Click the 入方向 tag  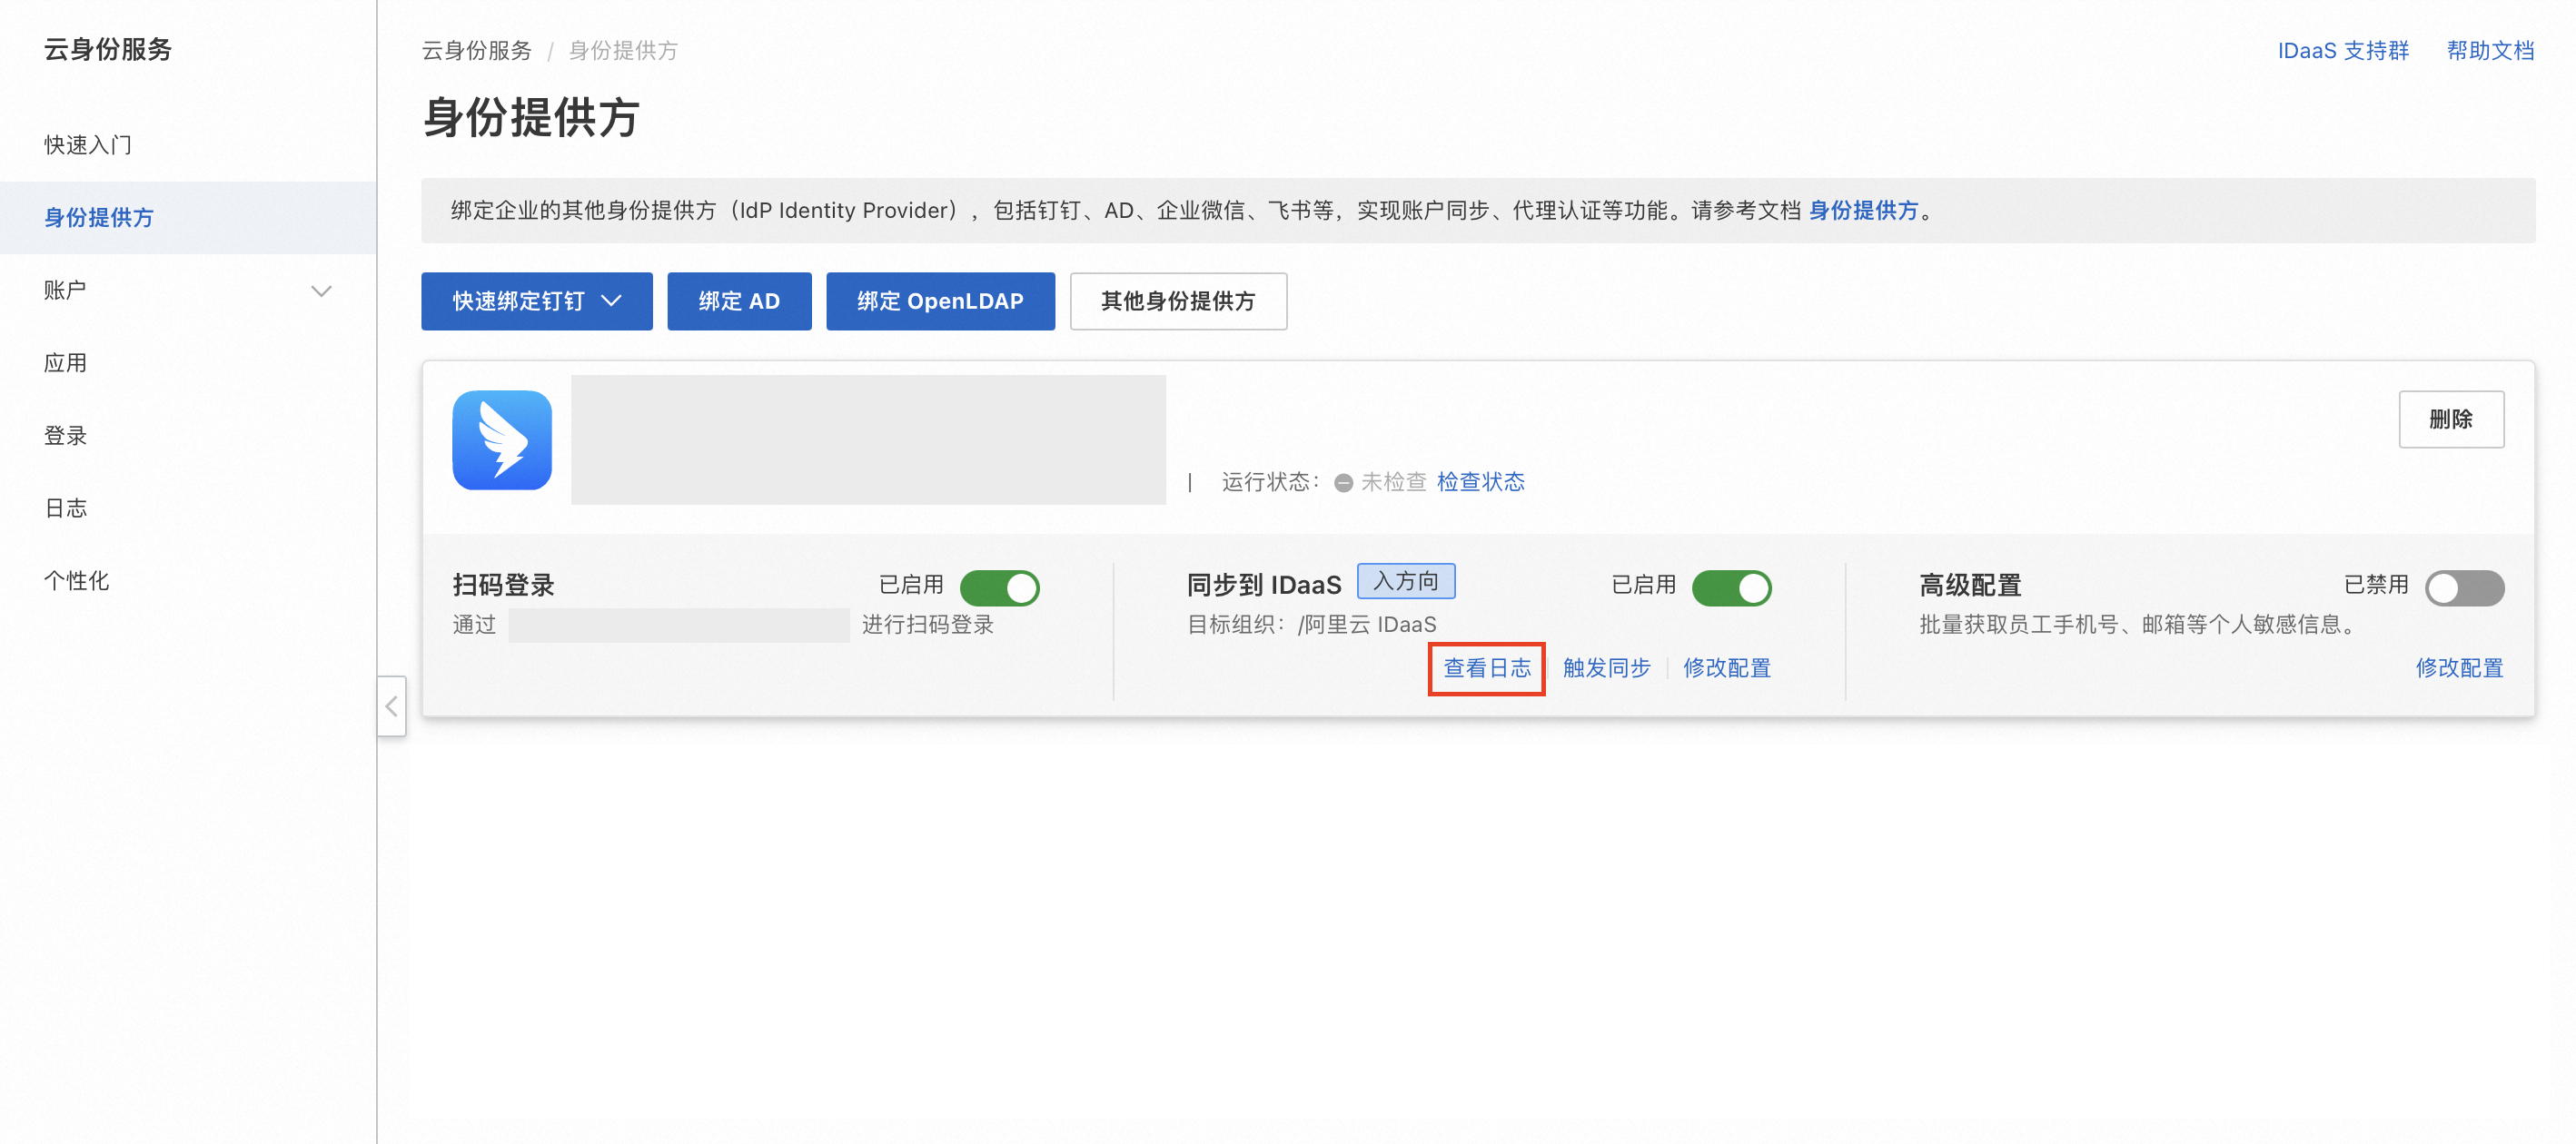1405,581
